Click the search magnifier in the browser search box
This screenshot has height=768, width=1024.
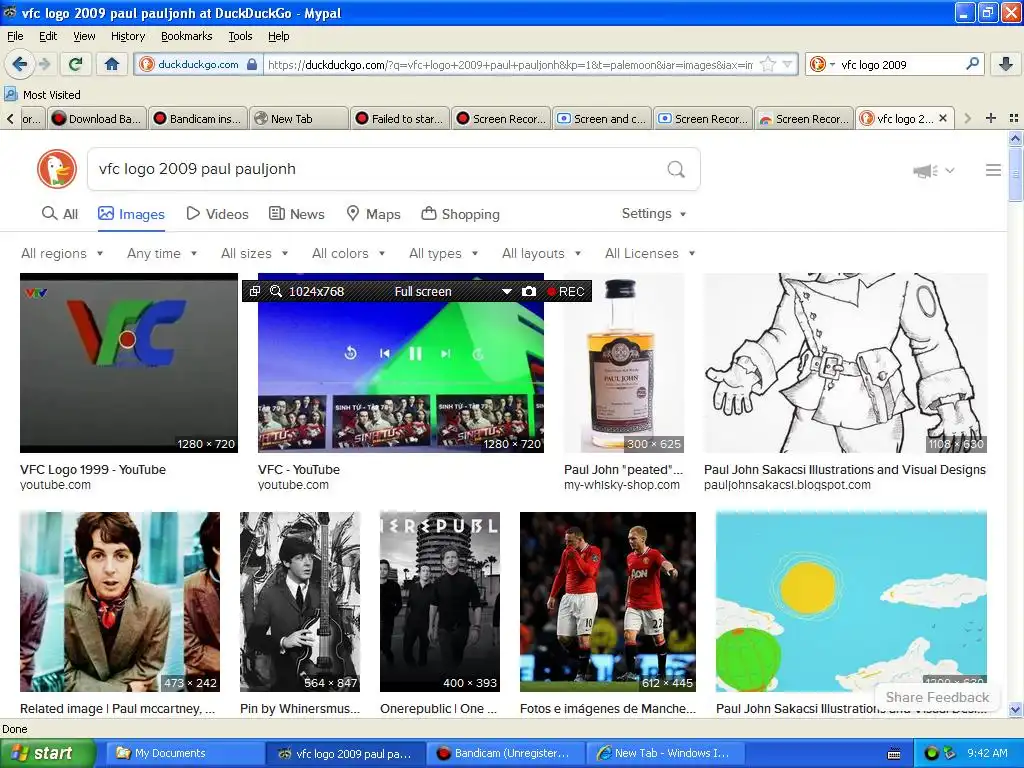point(972,64)
